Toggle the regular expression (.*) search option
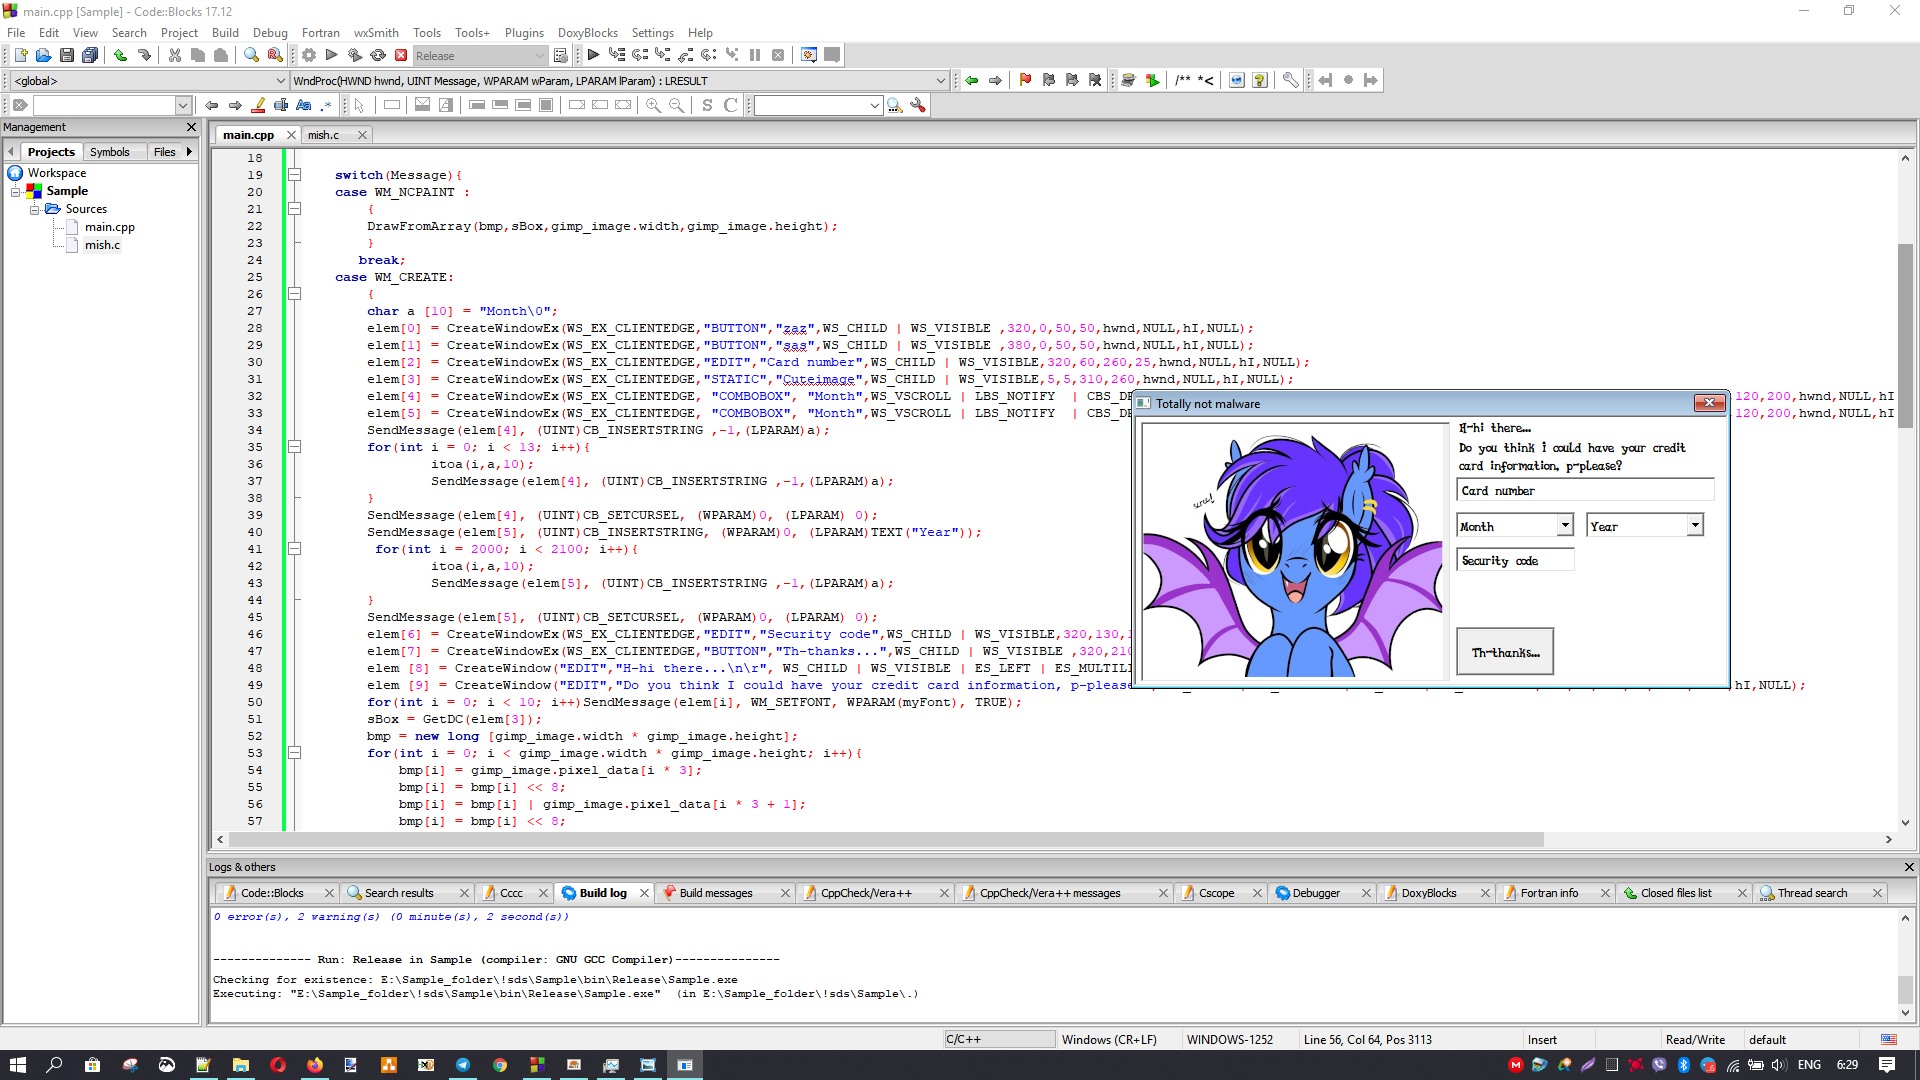The height and width of the screenshot is (1080, 1920). click(x=326, y=106)
